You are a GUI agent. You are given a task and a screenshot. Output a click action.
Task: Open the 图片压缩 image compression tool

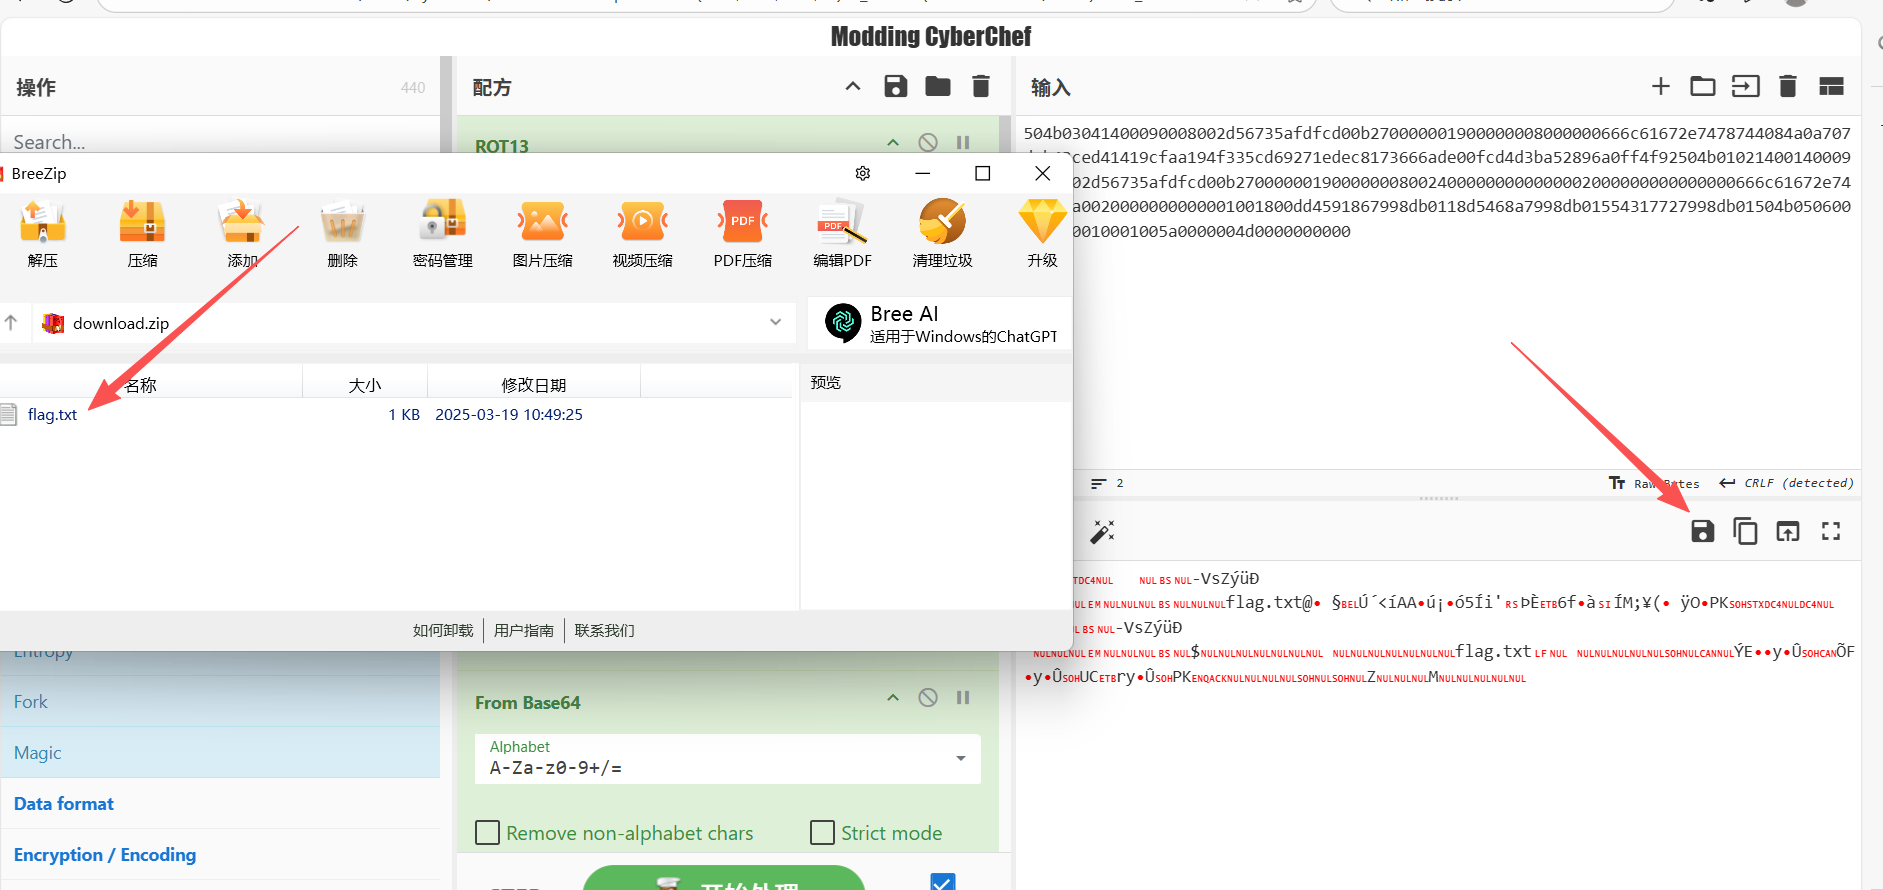pyautogui.click(x=542, y=221)
